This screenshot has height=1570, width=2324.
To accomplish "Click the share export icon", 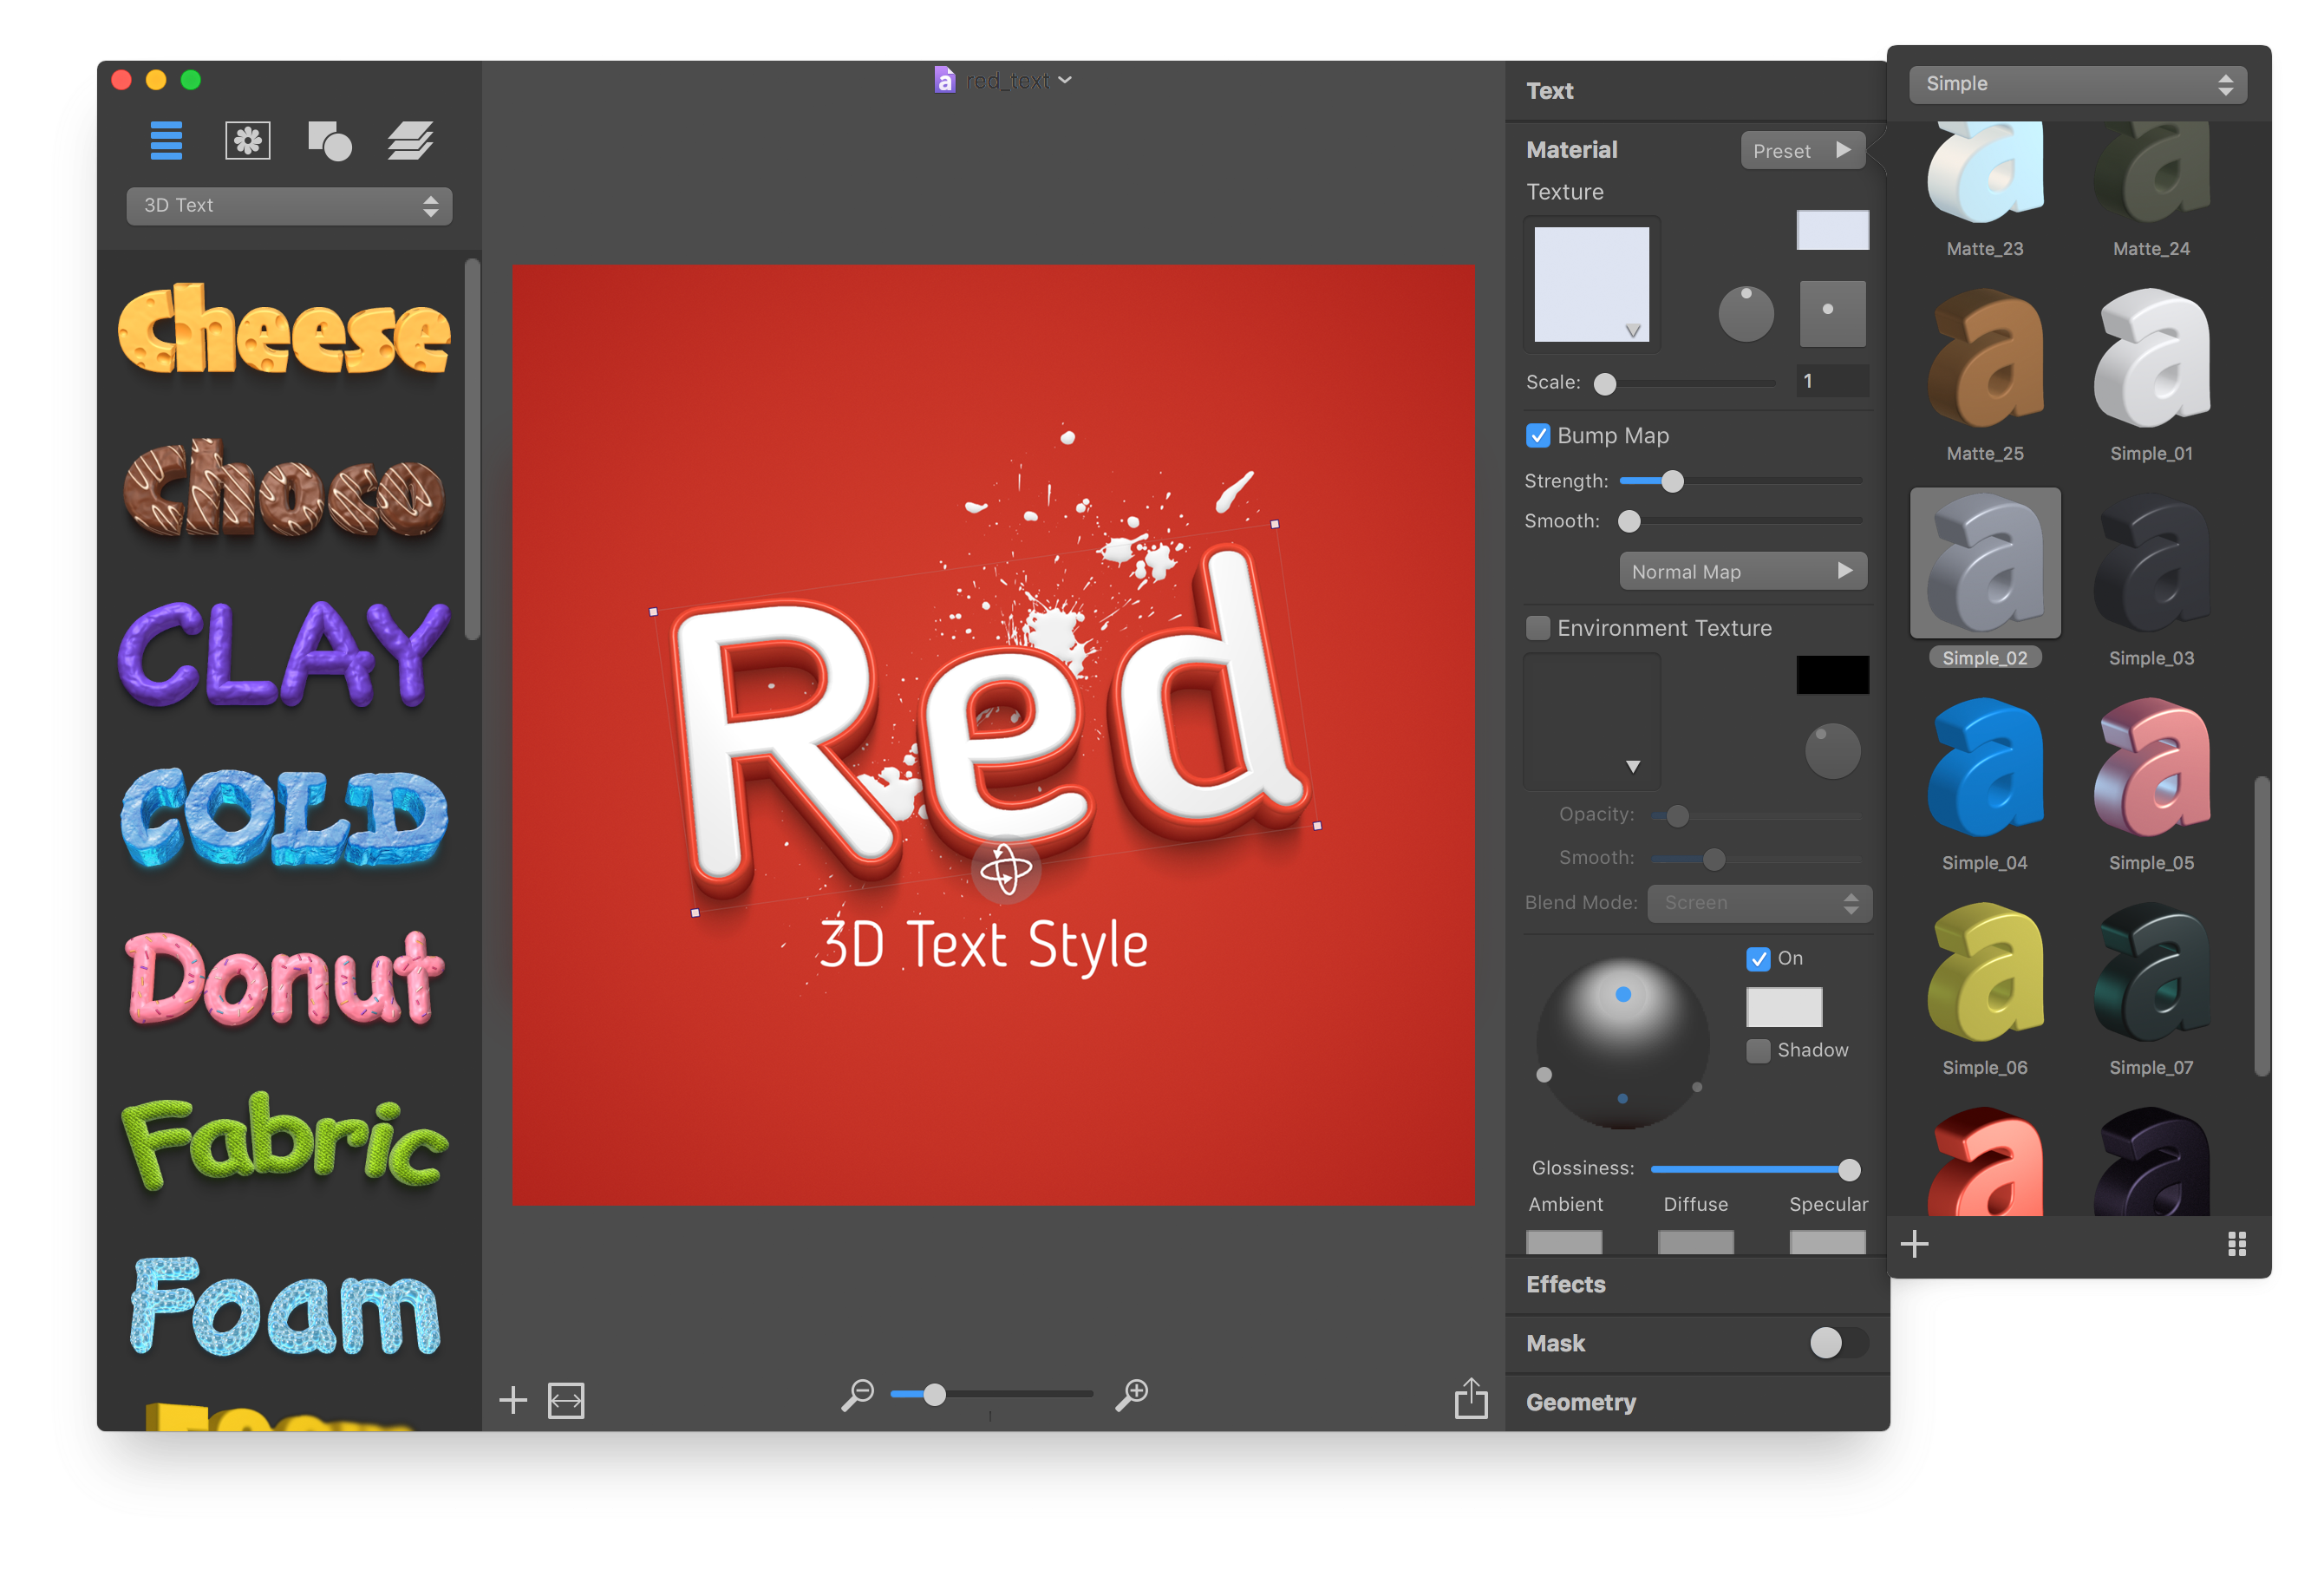I will [1470, 1398].
